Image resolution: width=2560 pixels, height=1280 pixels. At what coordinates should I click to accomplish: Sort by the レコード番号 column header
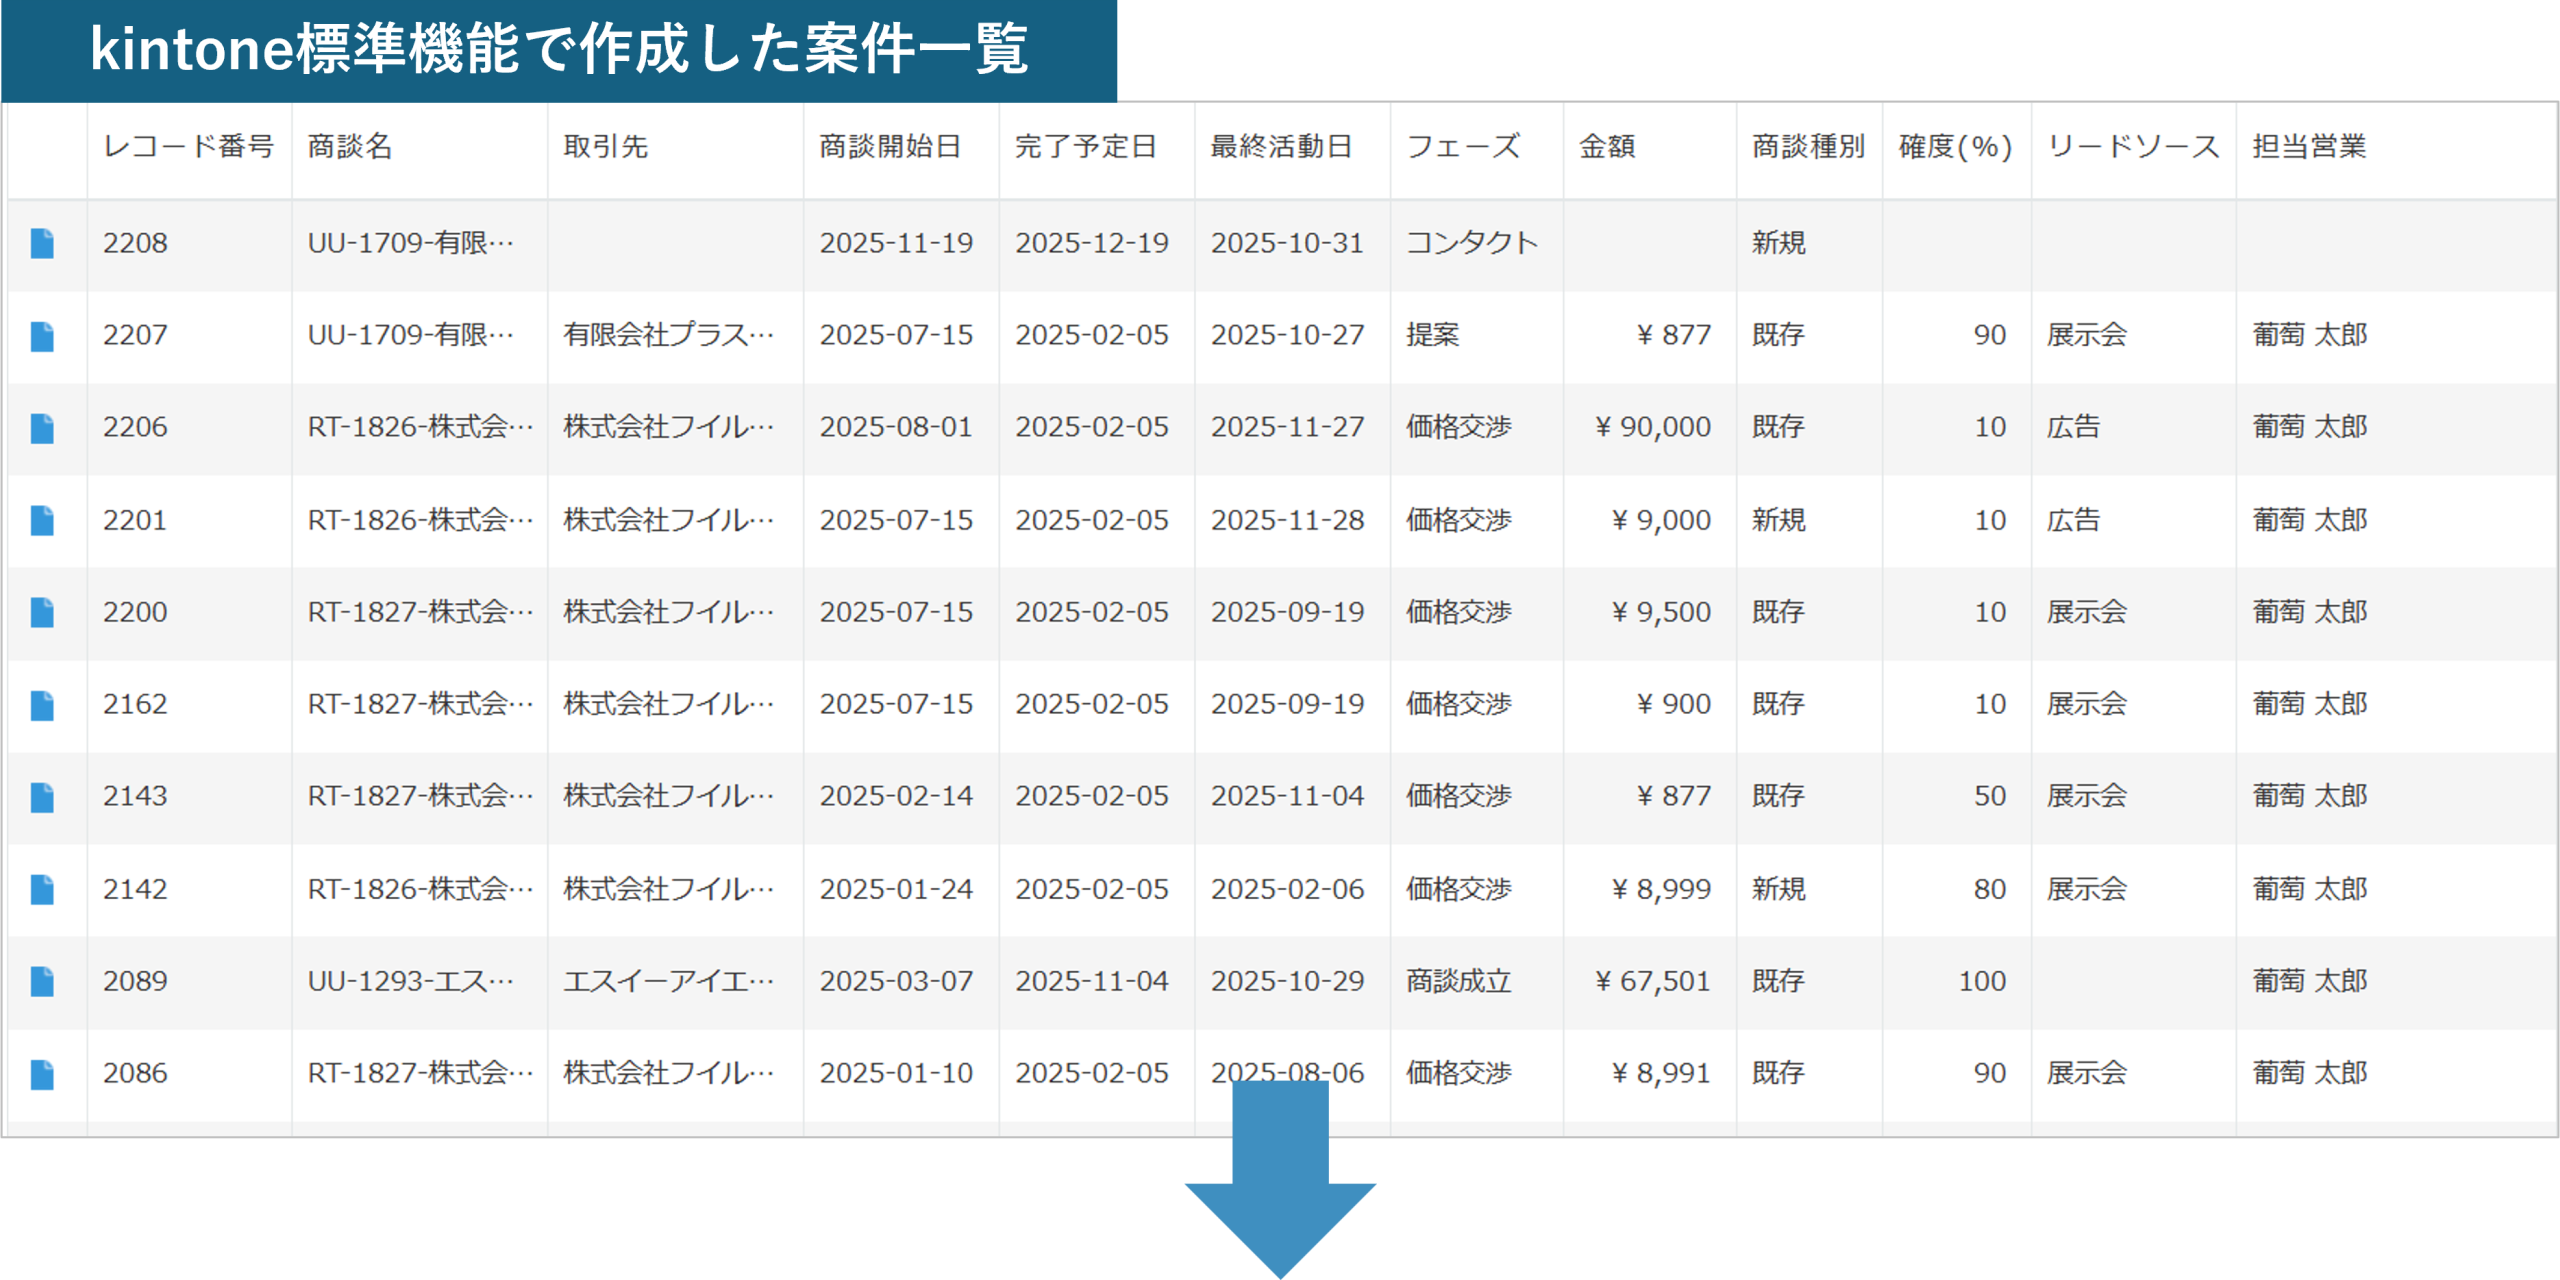click(x=189, y=146)
